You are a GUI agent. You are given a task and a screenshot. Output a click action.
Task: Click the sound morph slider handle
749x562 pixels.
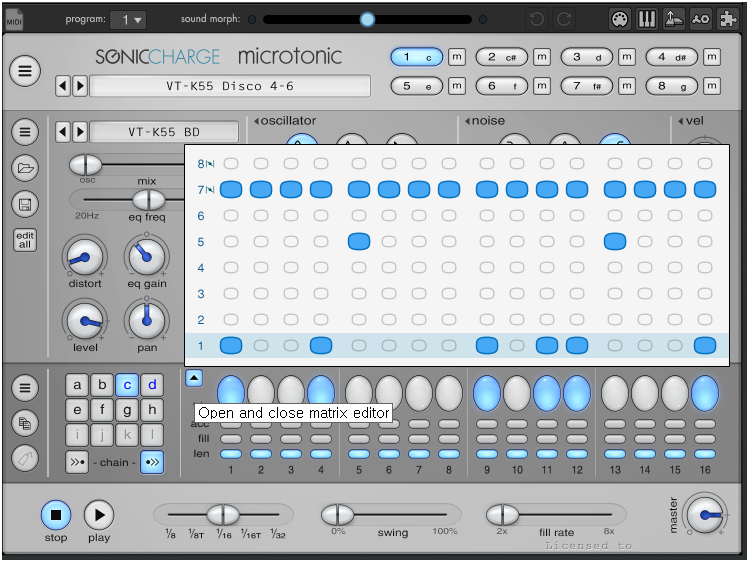click(367, 19)
